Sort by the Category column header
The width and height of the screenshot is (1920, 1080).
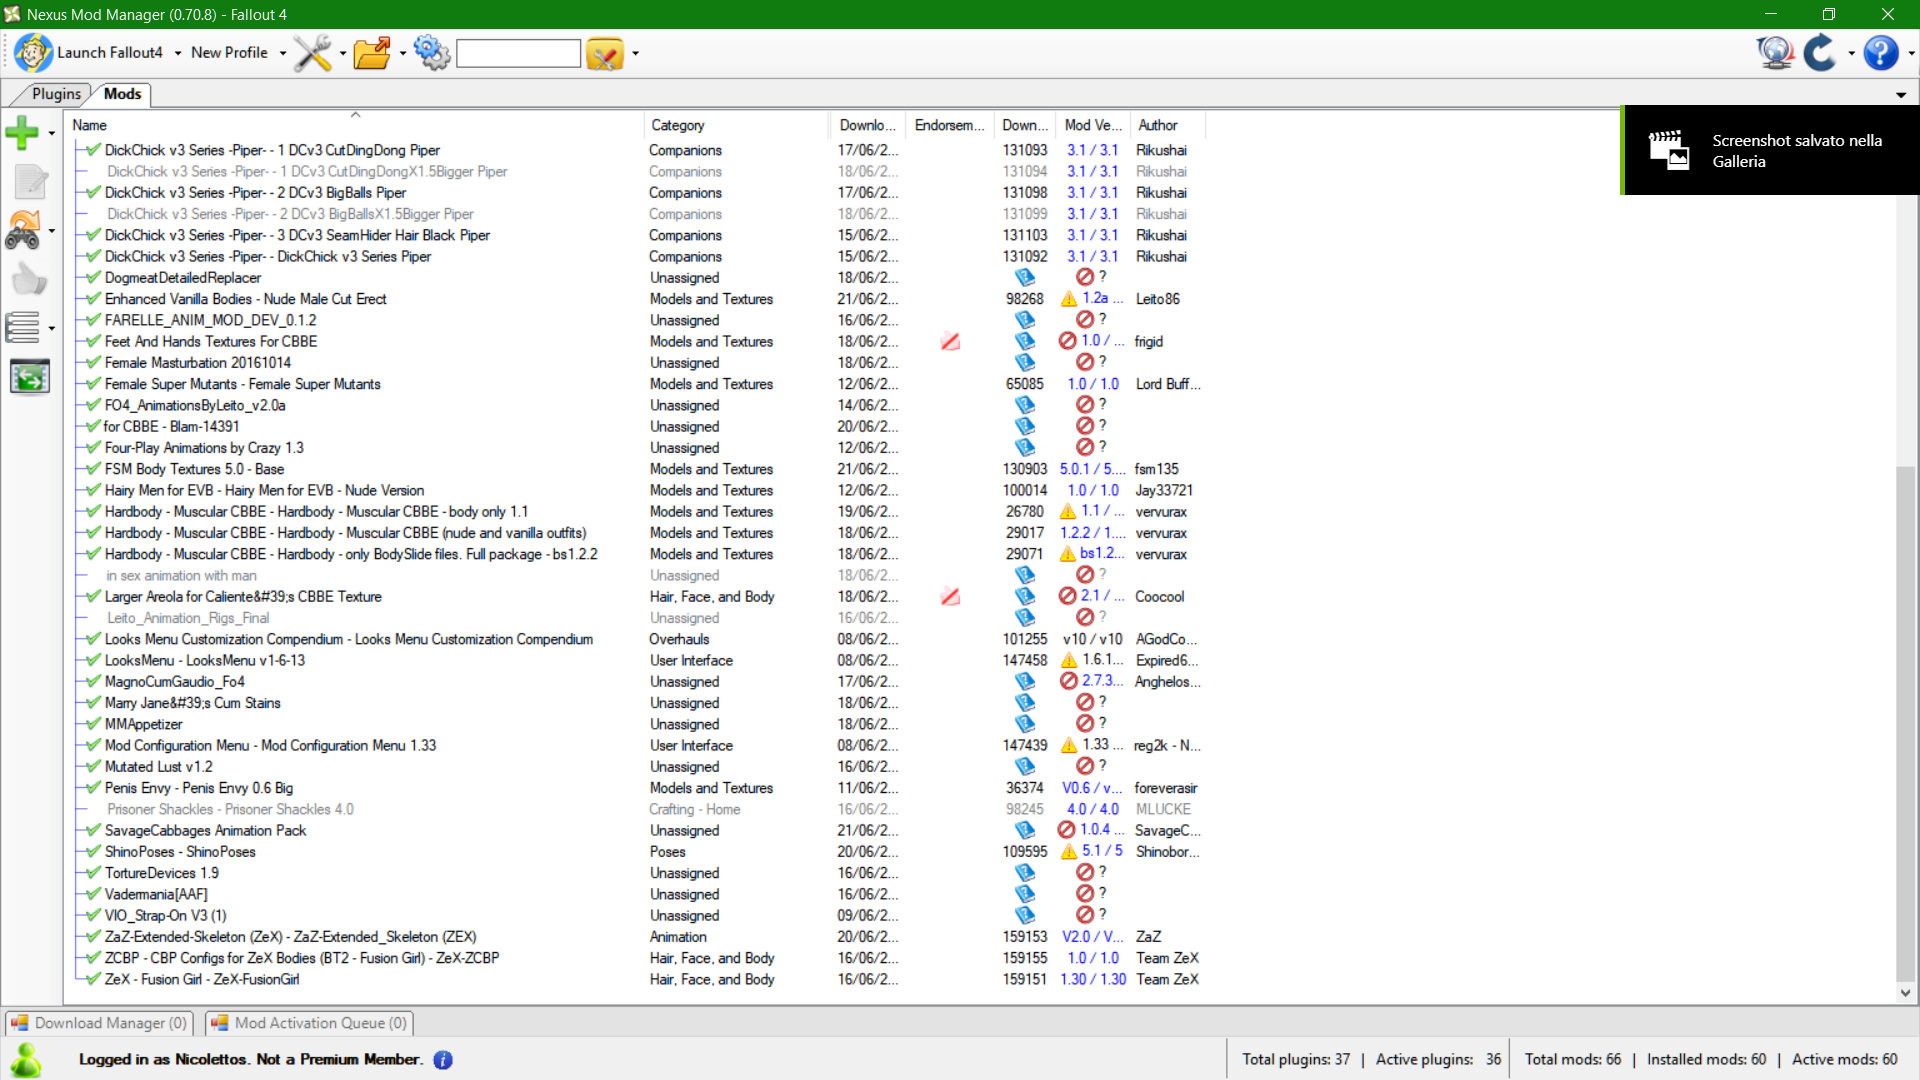pyautogui.click(x=737, y=125)
